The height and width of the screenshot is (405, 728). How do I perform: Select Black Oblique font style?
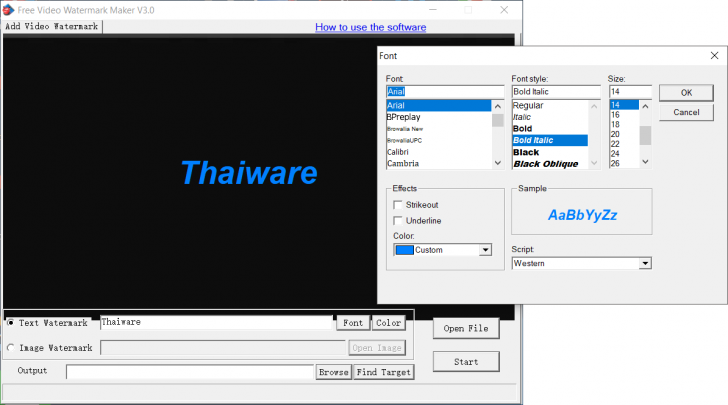tap(550, 164)
